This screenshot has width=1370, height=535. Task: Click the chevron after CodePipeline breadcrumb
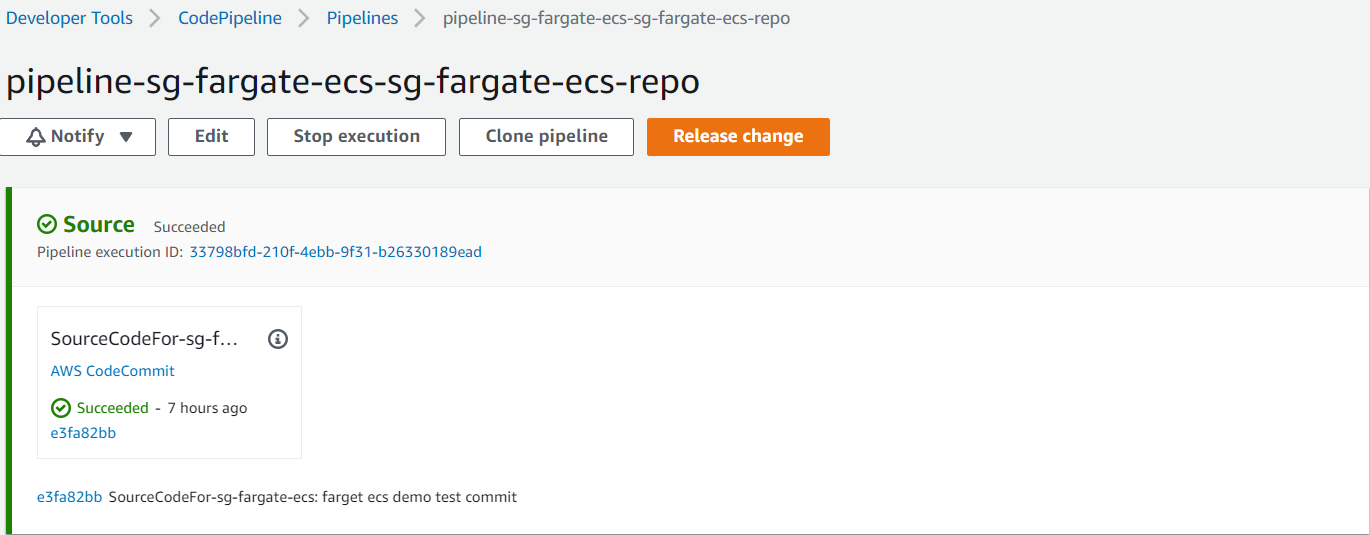[304, 19]
